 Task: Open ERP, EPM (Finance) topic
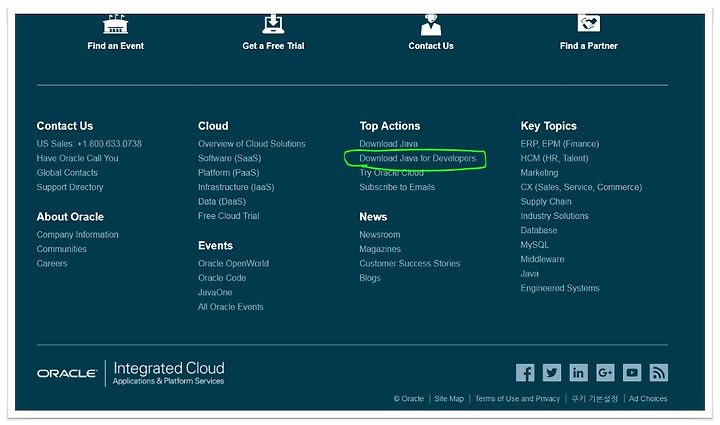[560, 144]
